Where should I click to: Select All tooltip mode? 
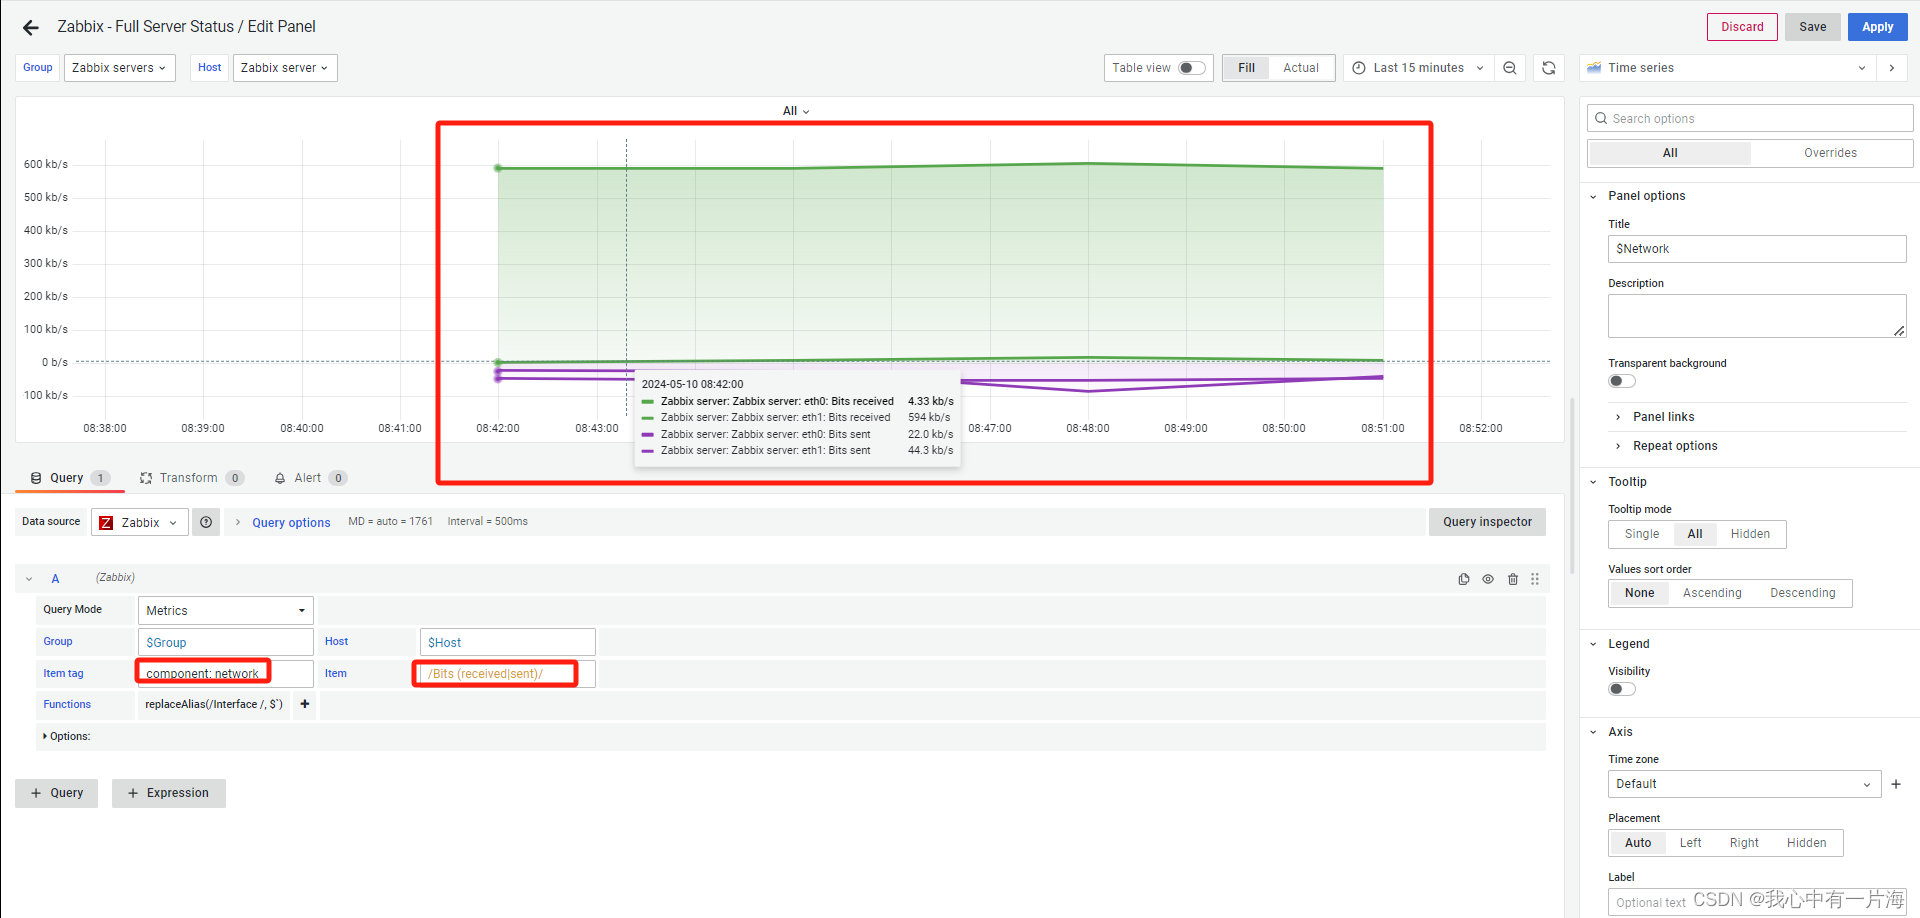[1695, 534]
